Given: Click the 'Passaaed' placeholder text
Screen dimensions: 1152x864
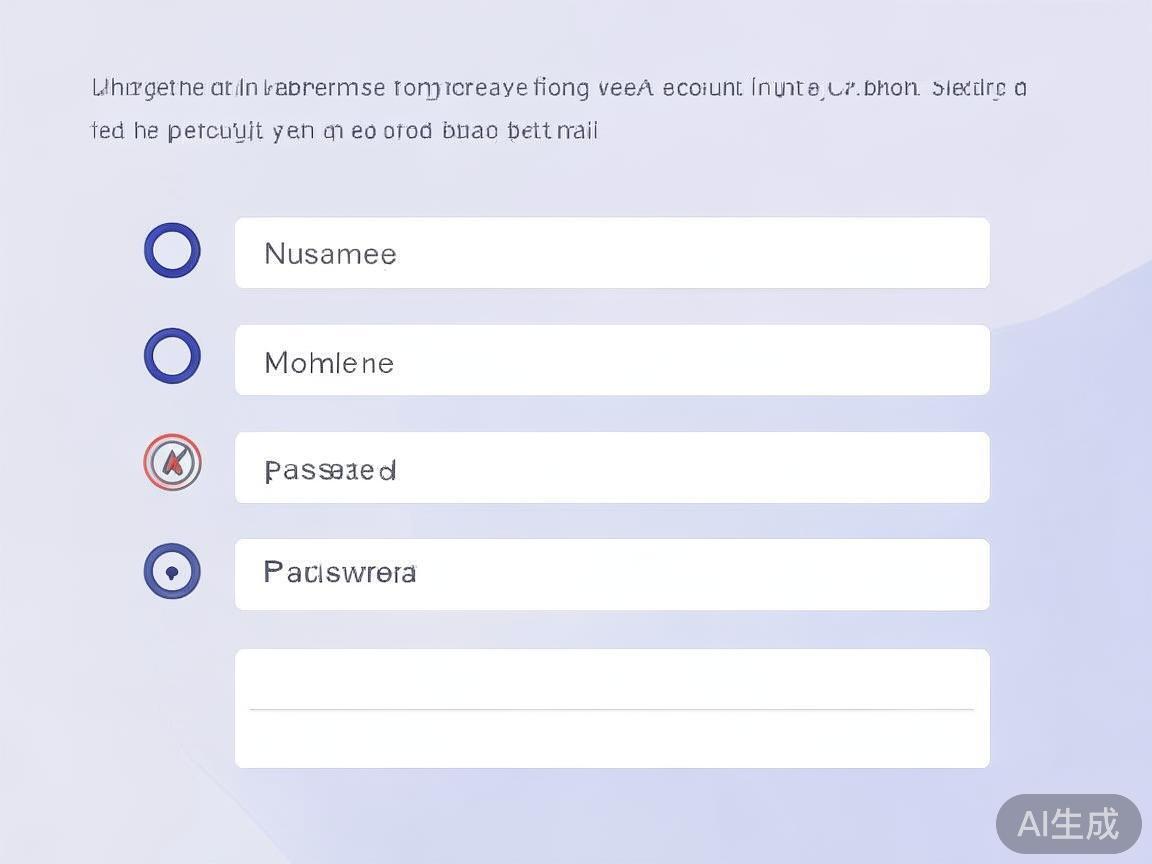Looking at the screenshot, I should coord(330,470).
